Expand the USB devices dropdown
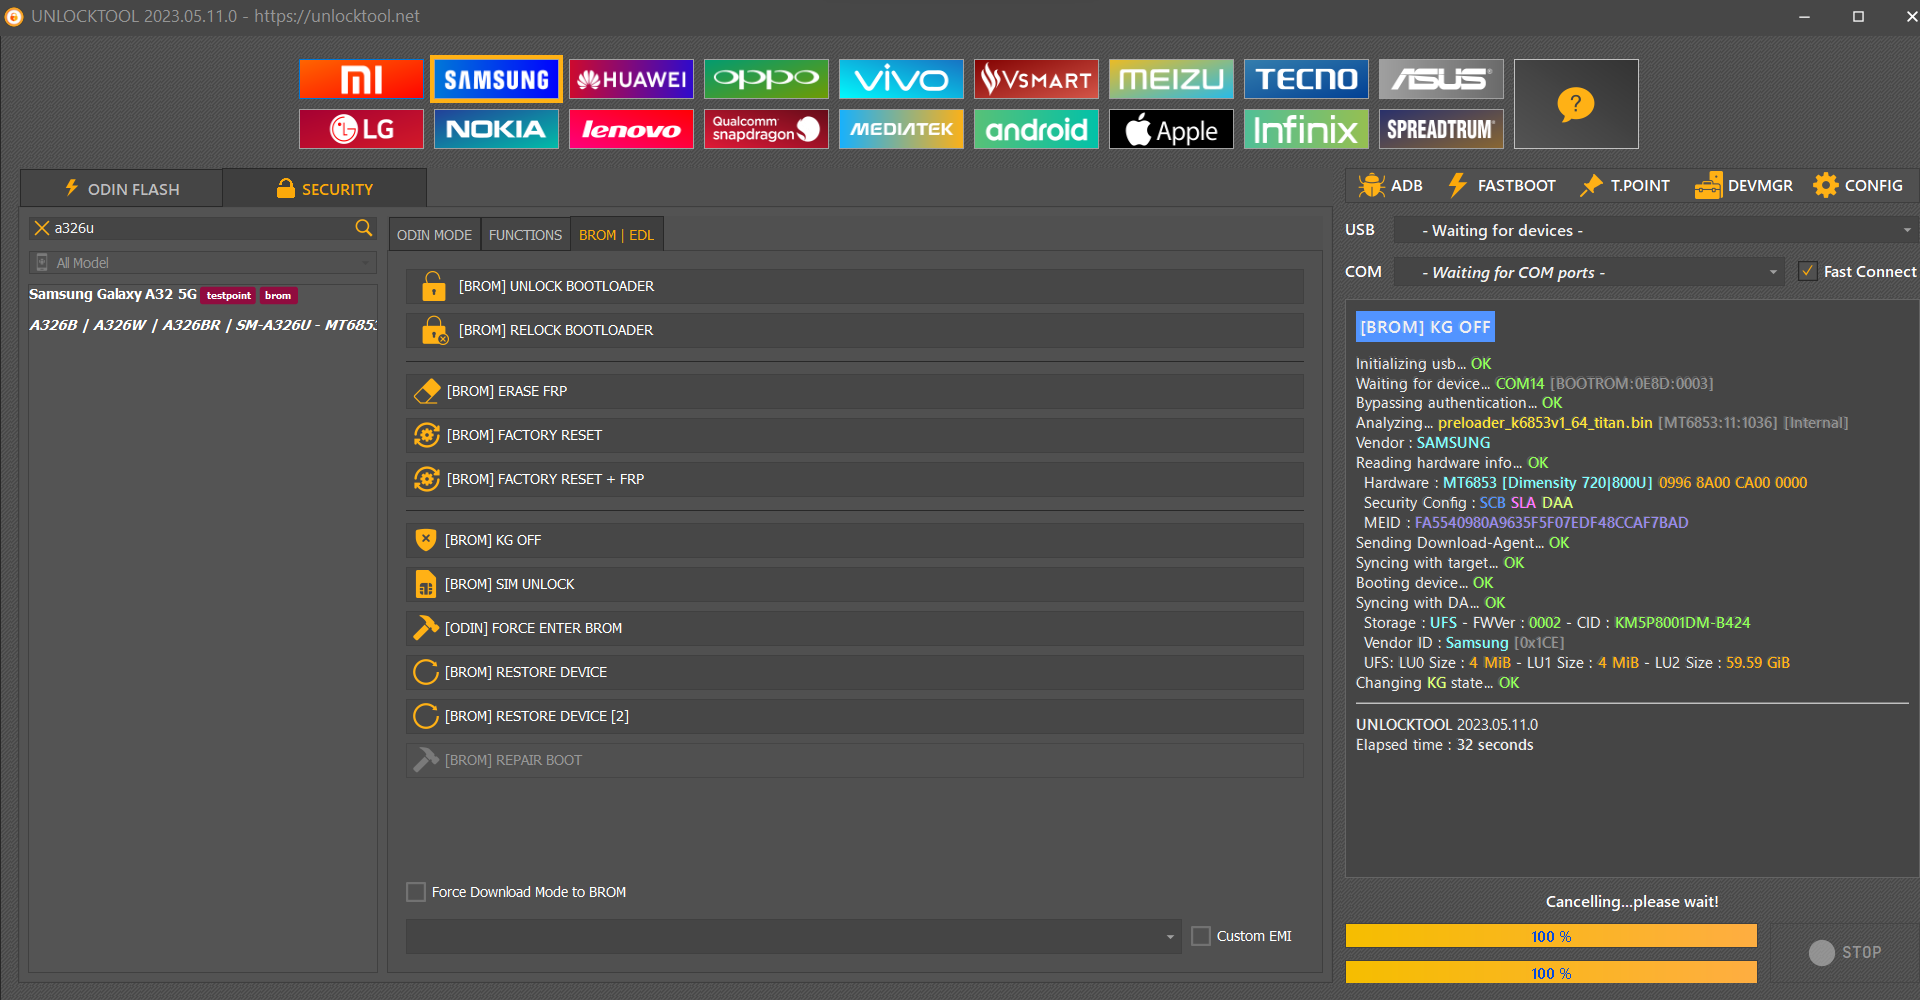The height and width of the screenshot is (1000, 1920). (1656, 231)
